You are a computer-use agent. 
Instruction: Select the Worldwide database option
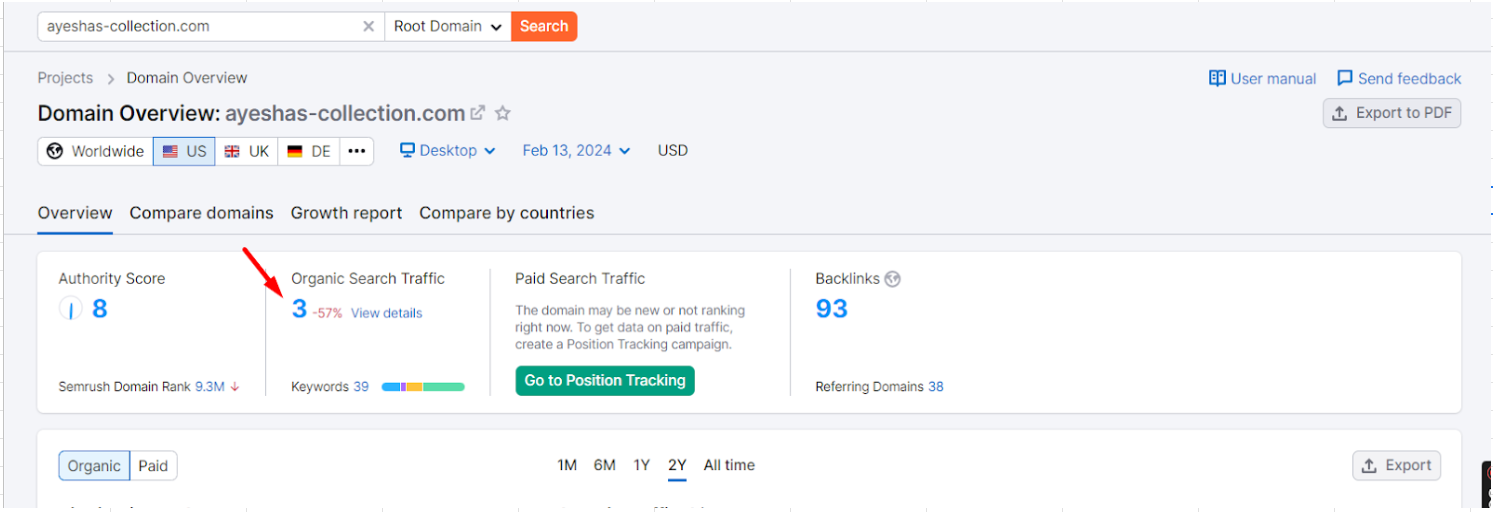coord(95,151)
